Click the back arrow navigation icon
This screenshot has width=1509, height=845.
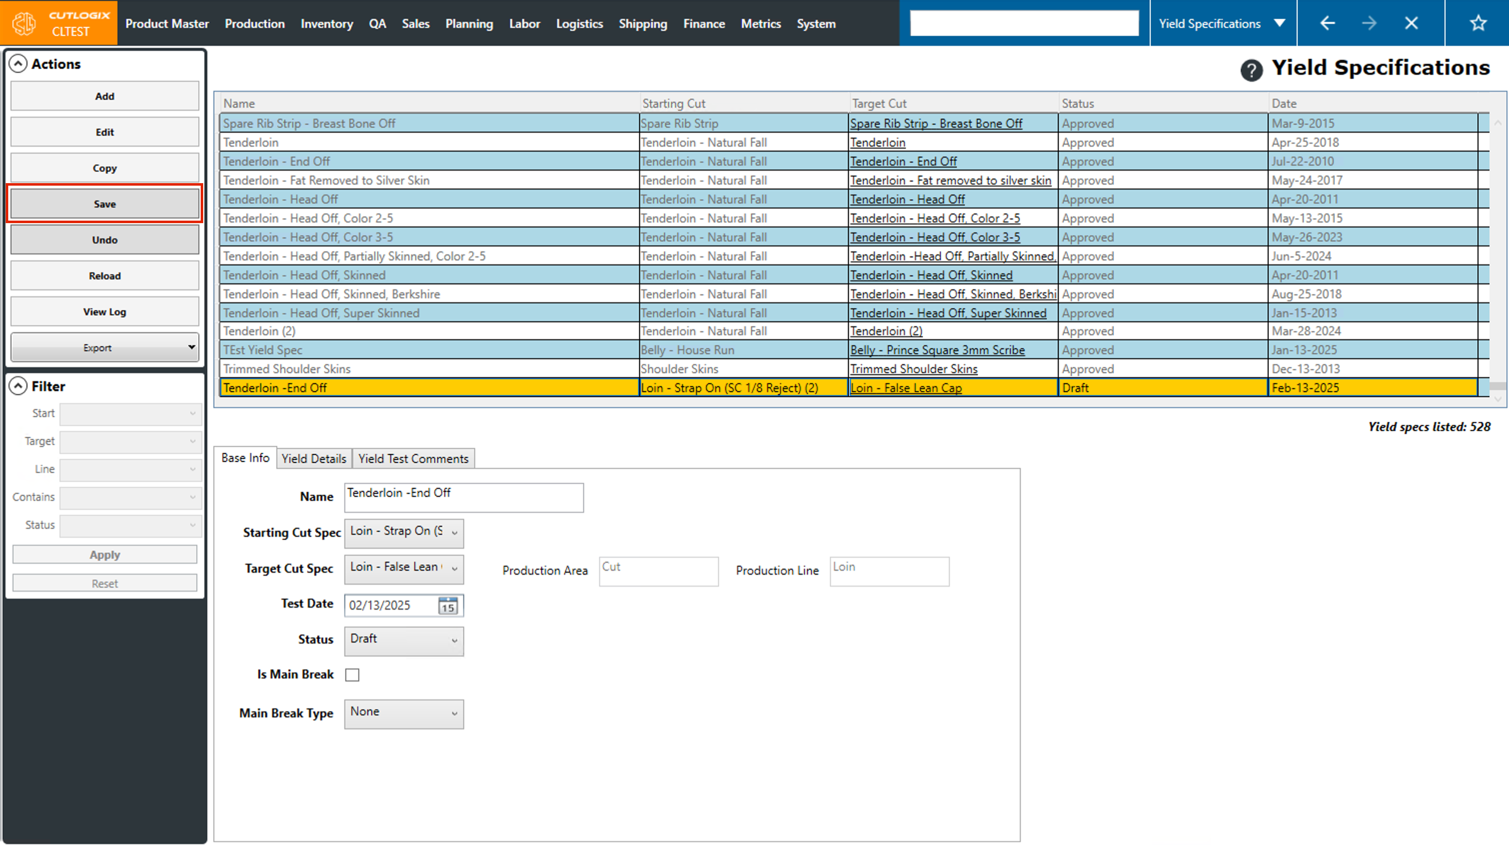pyautogui.click(x=1327, y=23)
